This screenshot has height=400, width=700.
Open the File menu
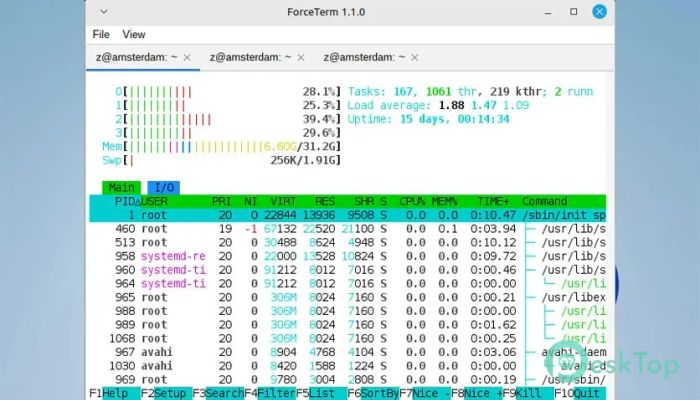101,34
